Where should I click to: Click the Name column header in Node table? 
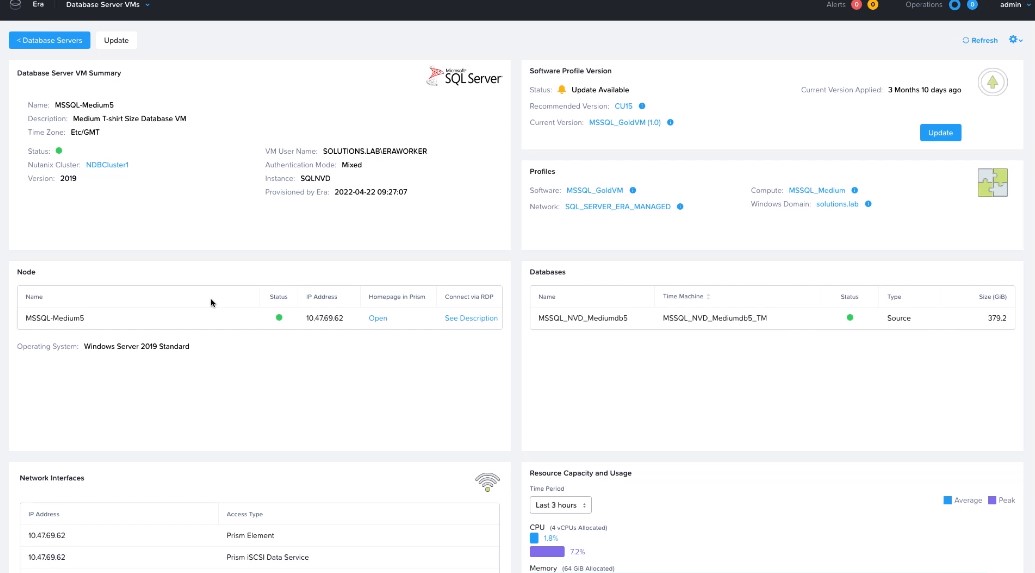click(x=34, y=297)
